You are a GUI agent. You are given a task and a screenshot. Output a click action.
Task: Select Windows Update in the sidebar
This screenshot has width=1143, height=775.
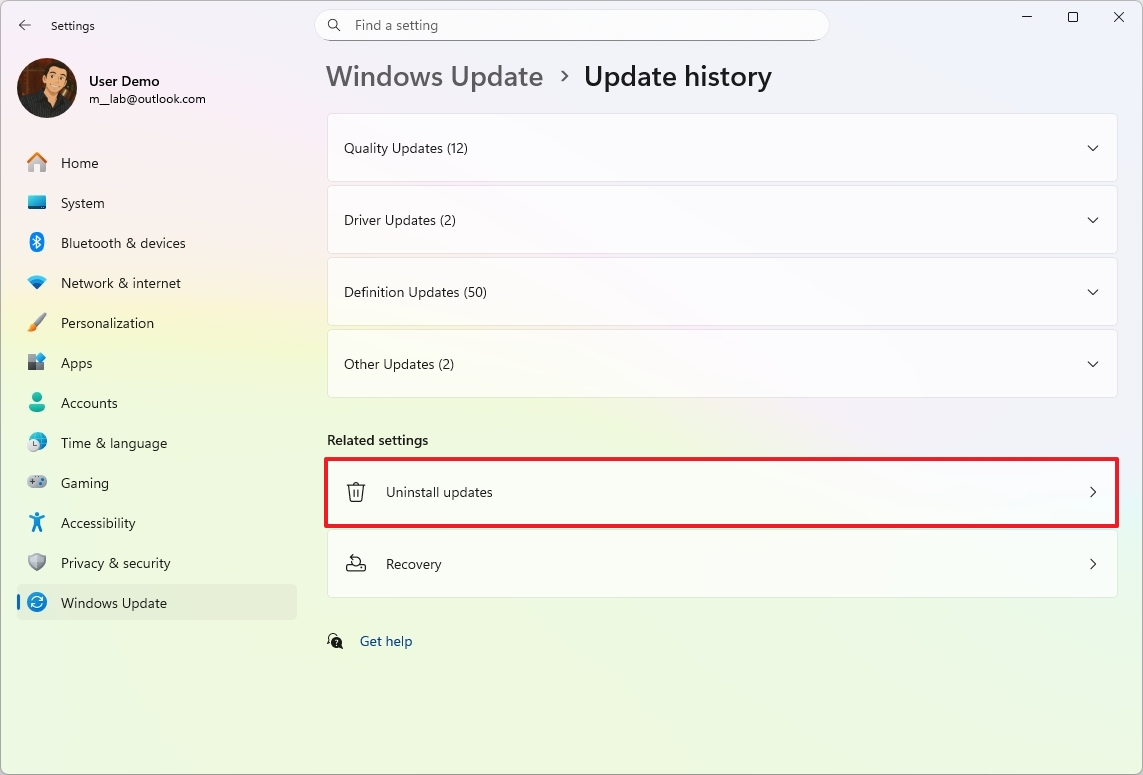pyautogui.click(x=114, y=602)
